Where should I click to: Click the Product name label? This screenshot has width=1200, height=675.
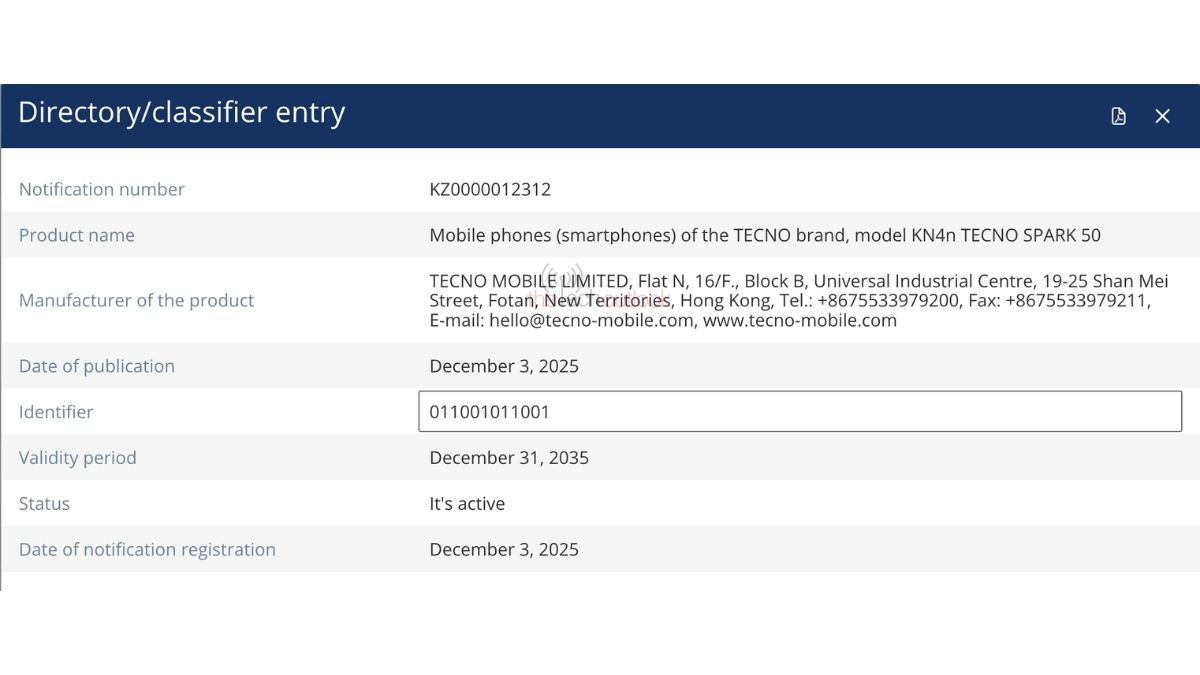[x=77, y=235]
